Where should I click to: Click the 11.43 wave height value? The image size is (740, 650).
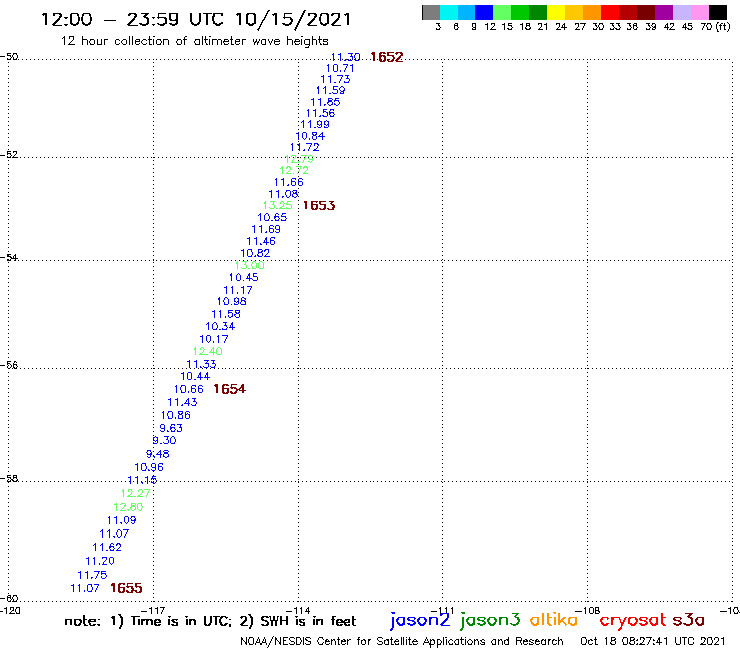pos(182,402)
